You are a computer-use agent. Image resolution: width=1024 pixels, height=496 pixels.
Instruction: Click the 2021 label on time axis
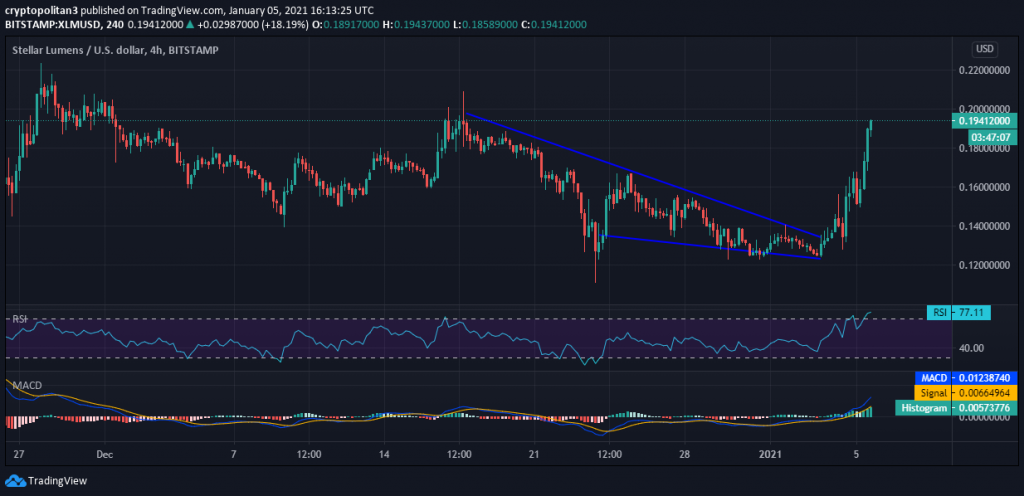coord(770,455)
